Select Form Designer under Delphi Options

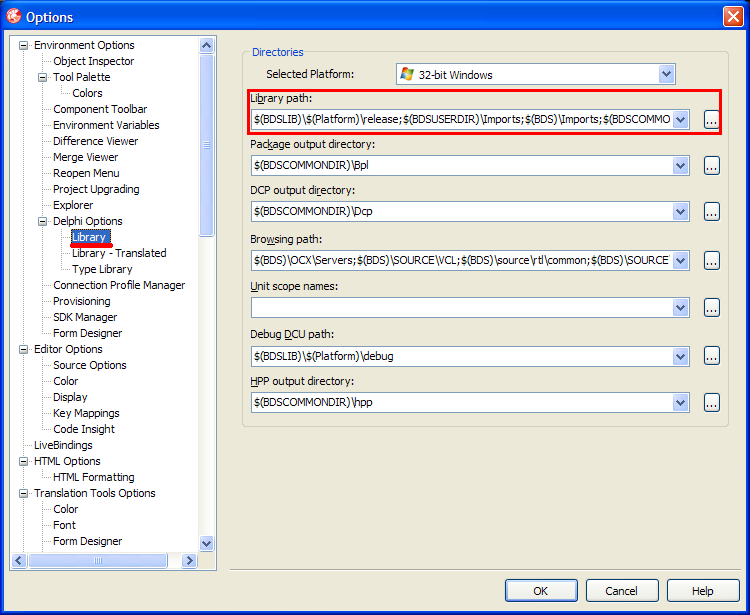click(88, 333)
